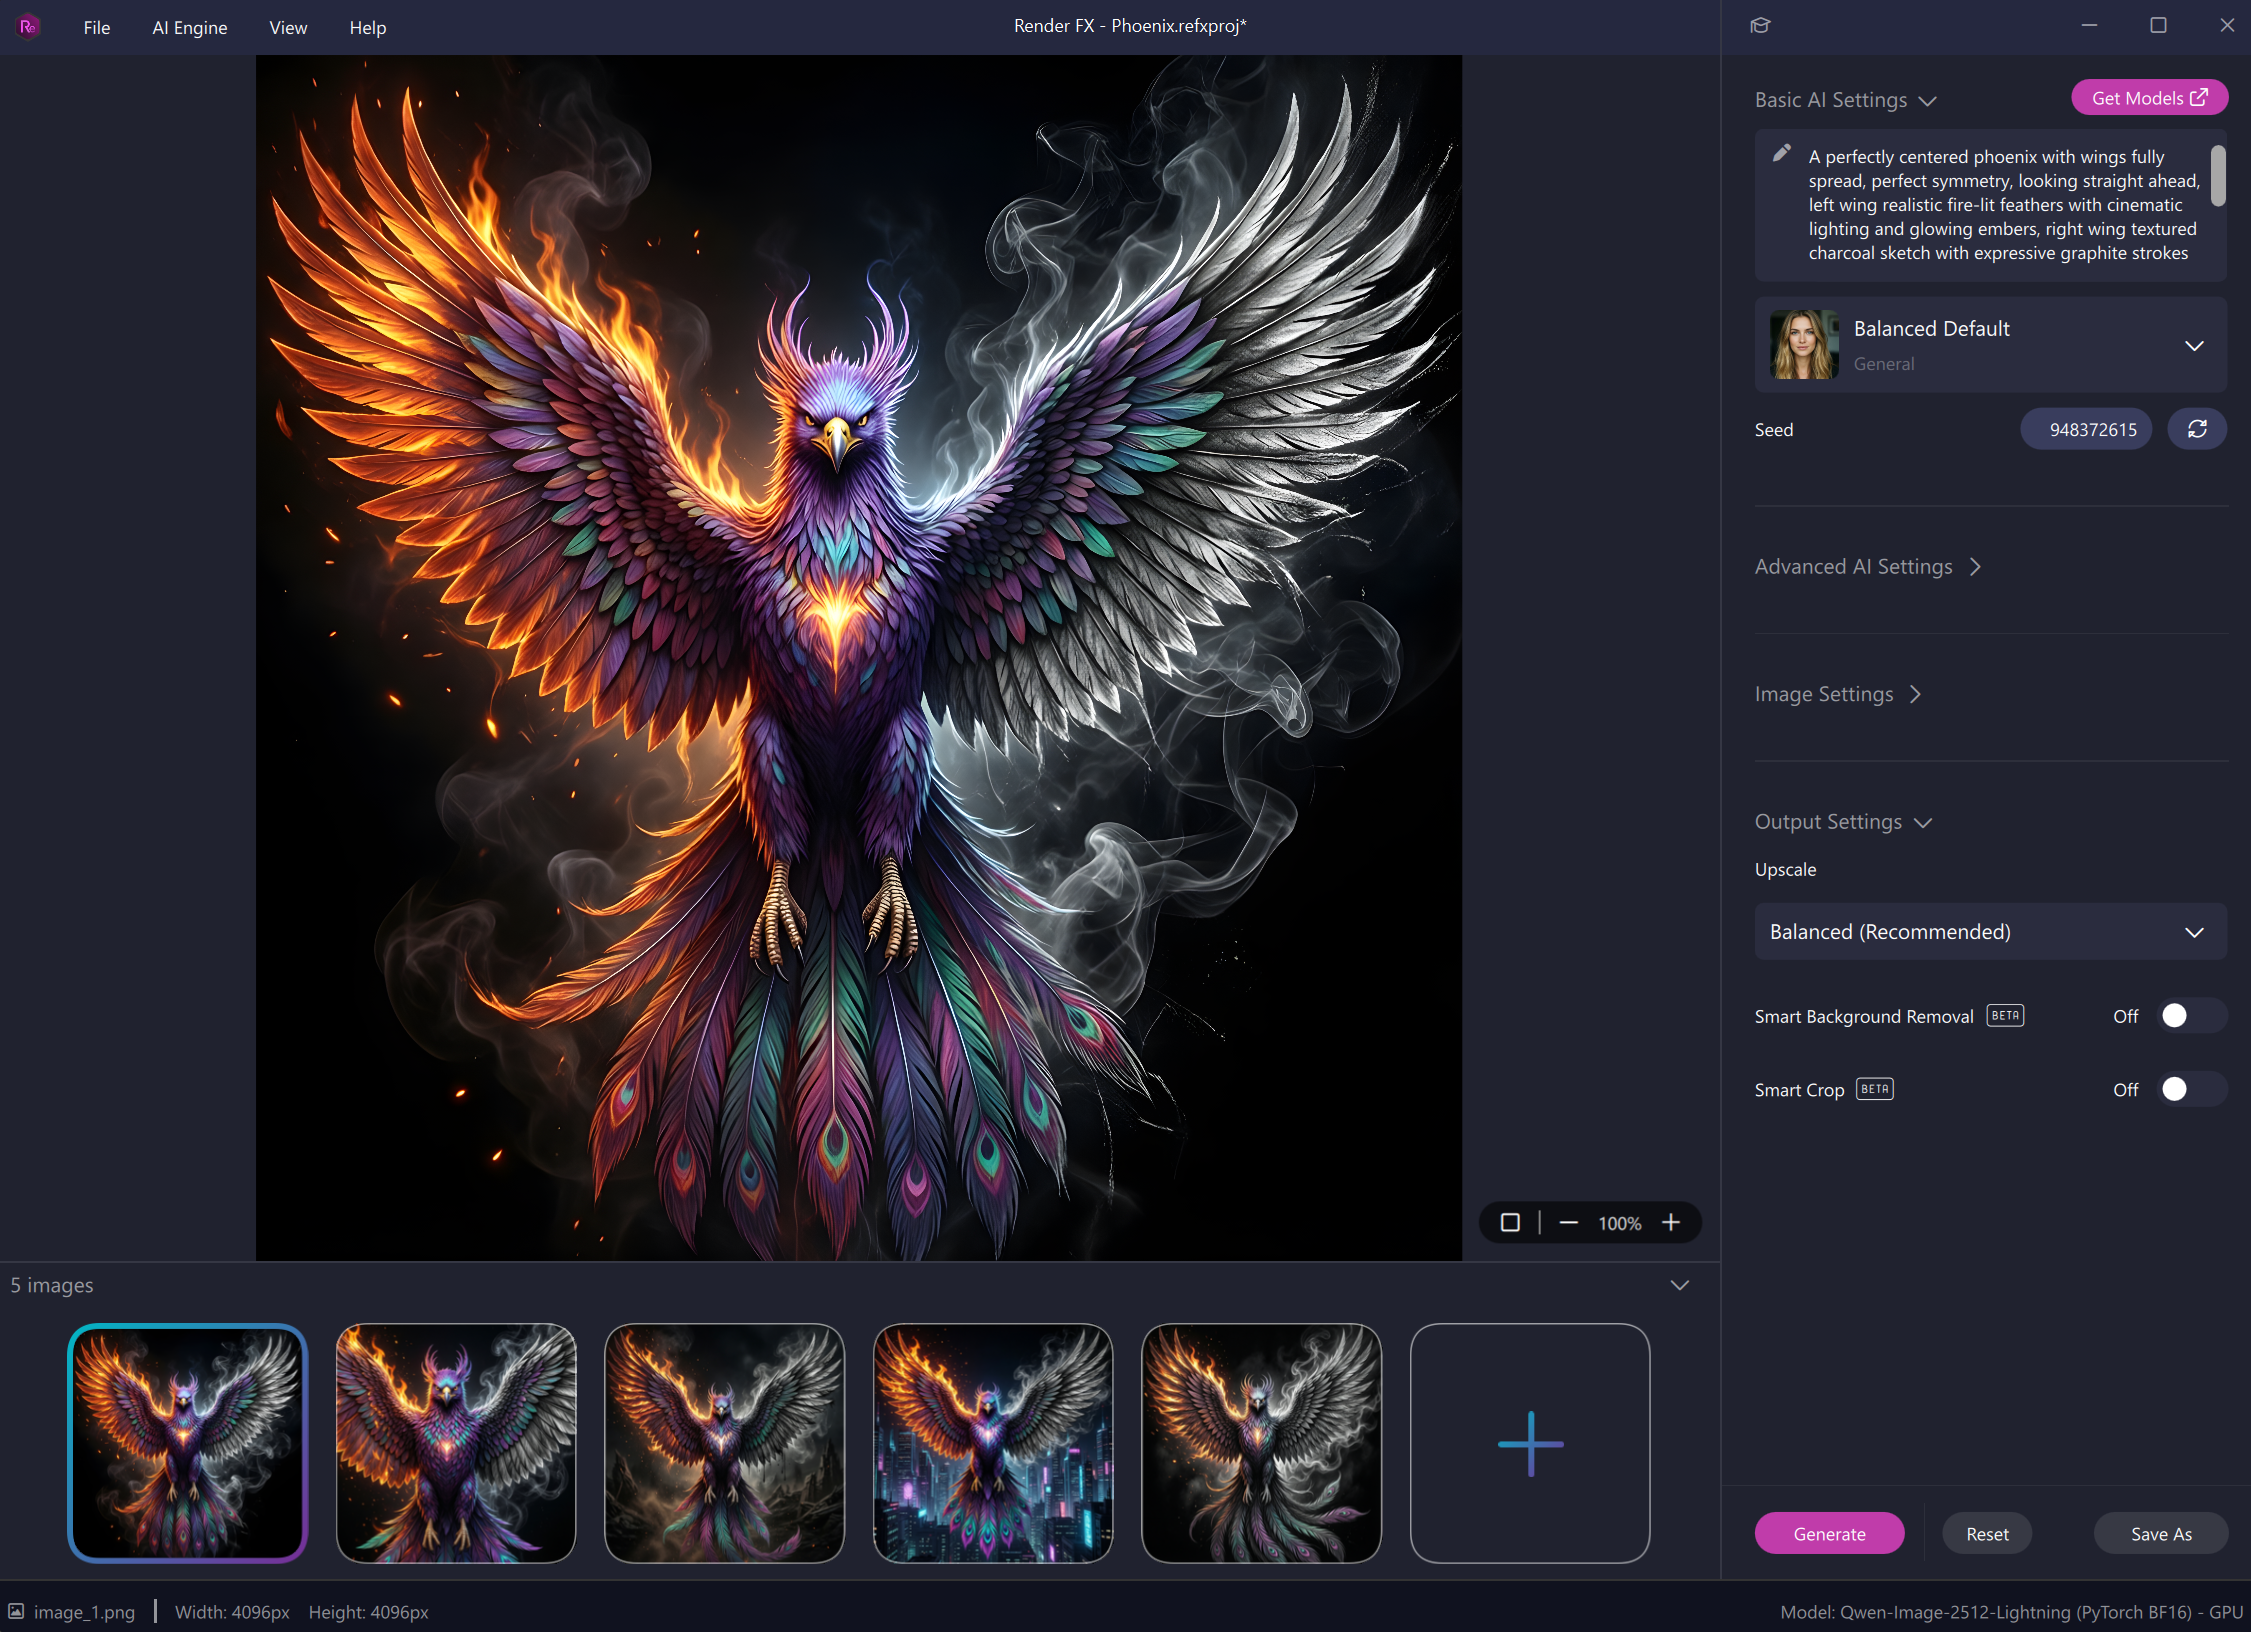Click the Render FX app logo

tap(28, 27)
